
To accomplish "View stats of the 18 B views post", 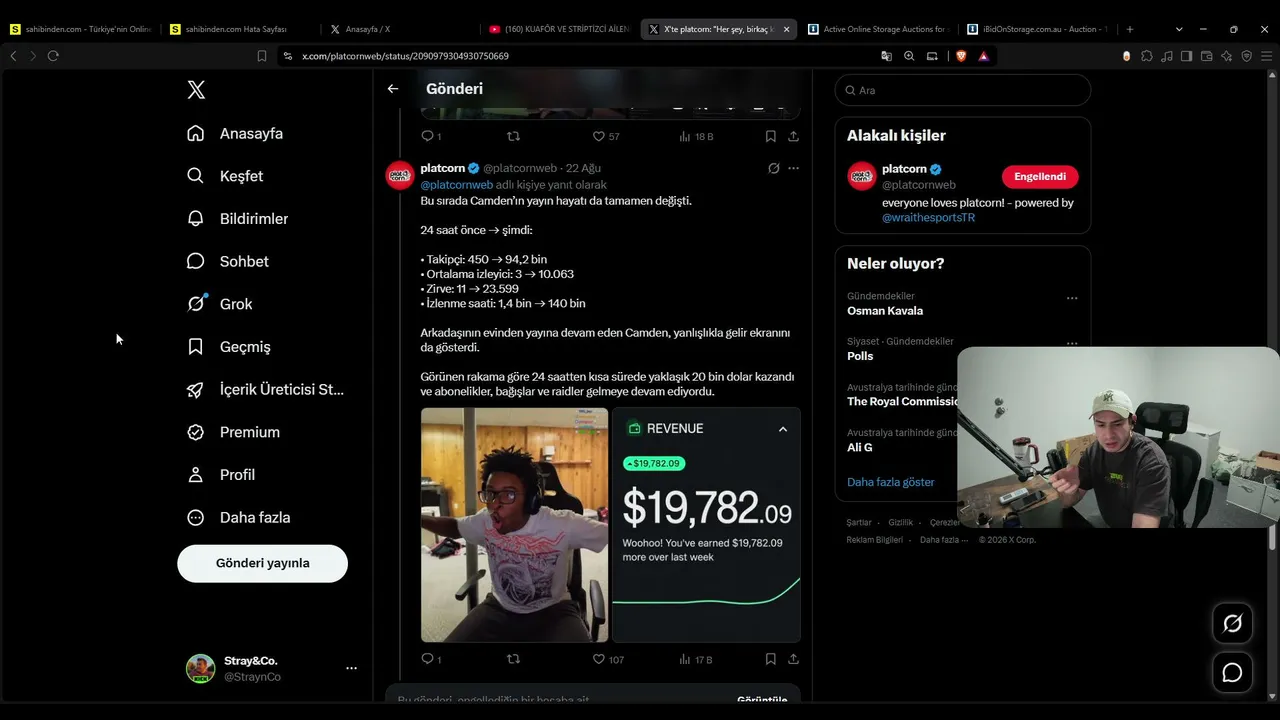I will pyautogui.click(x=696, y=136).
